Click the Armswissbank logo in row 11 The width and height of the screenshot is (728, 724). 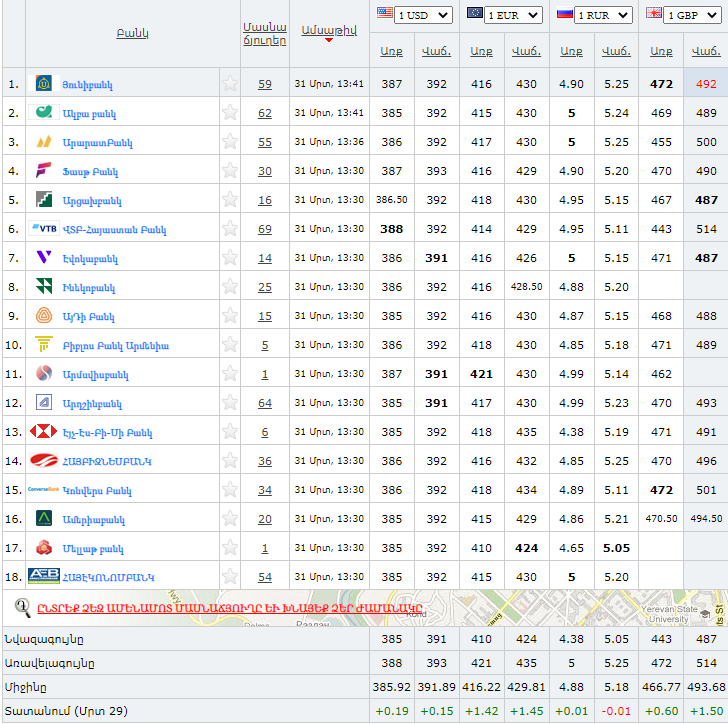coord(44,373)
